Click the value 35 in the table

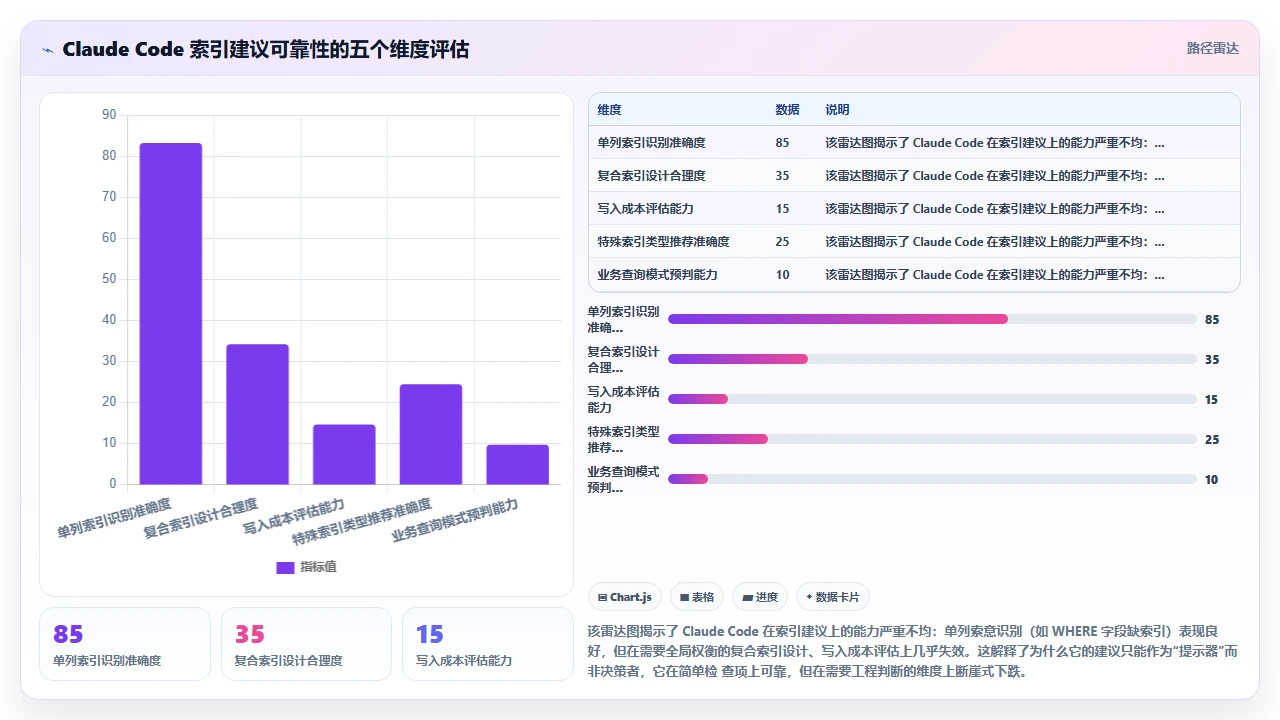click(782, 176)
